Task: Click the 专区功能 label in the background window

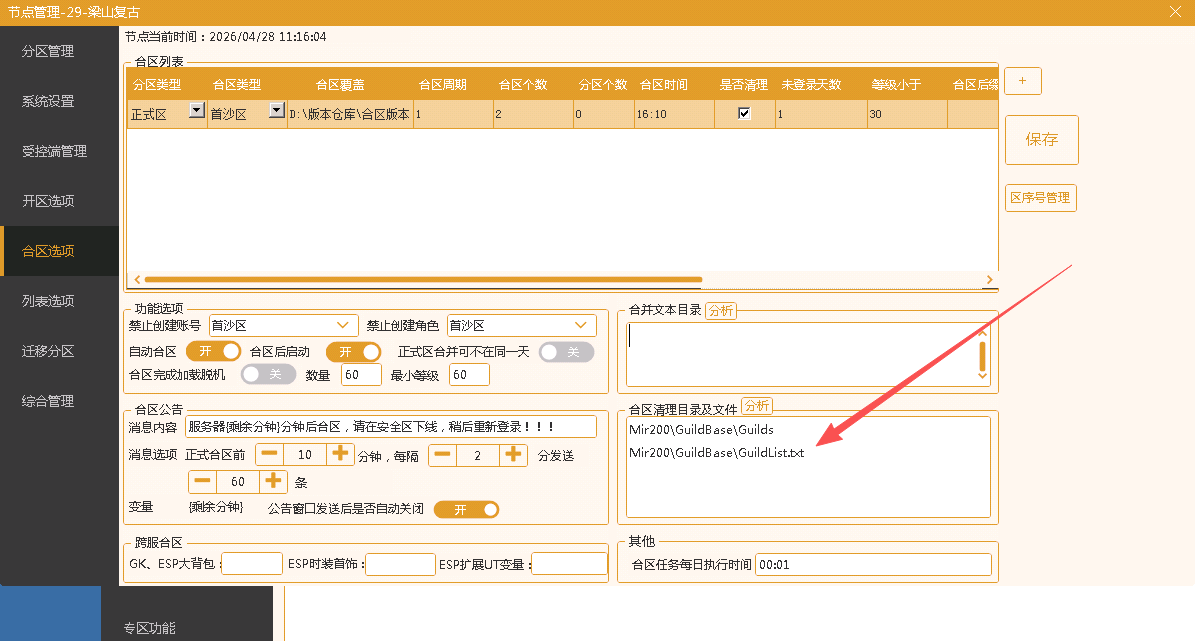Action: [x=149, y=628]
